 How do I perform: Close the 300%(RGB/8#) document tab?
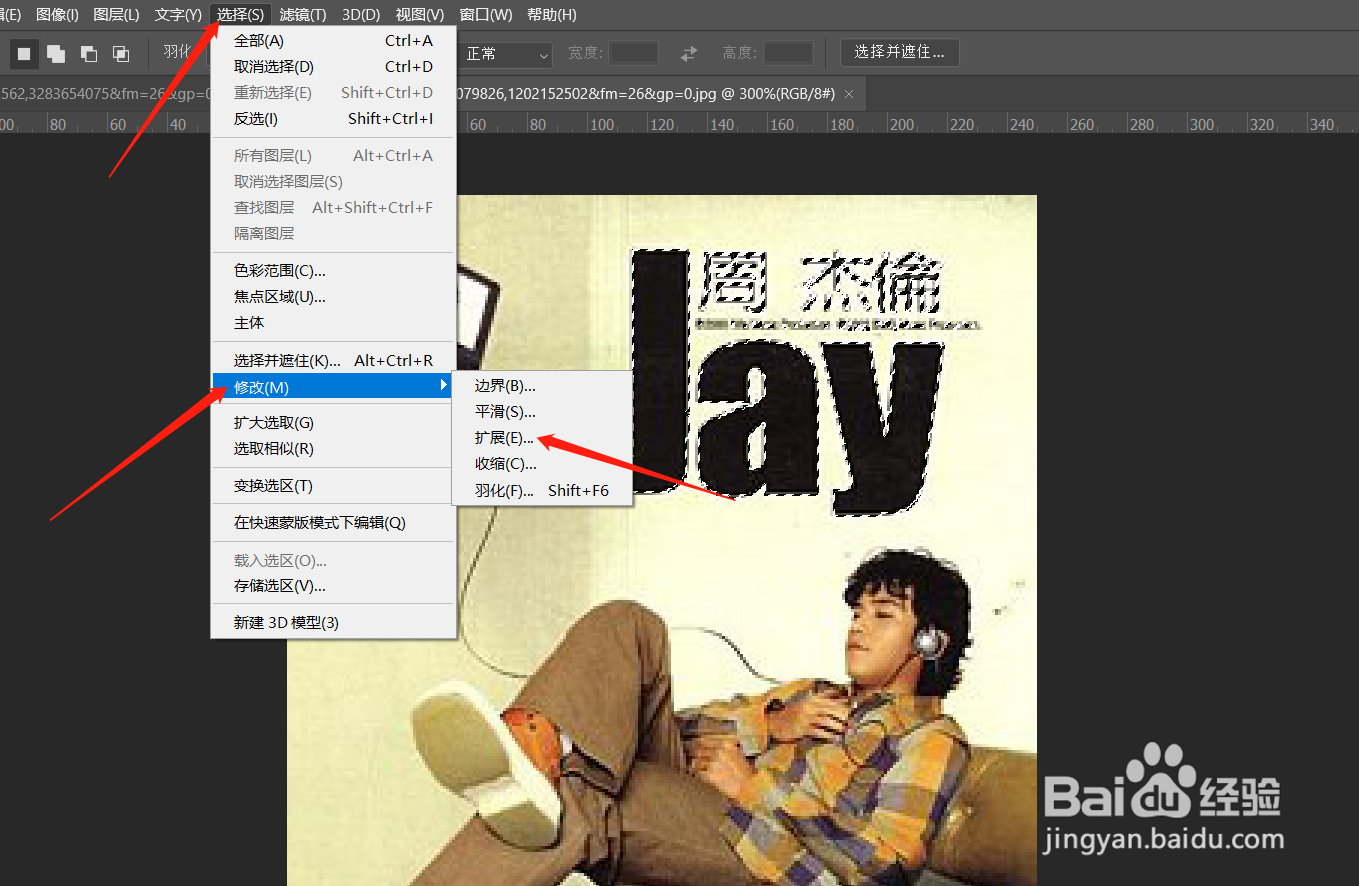(x=849, y=94)
